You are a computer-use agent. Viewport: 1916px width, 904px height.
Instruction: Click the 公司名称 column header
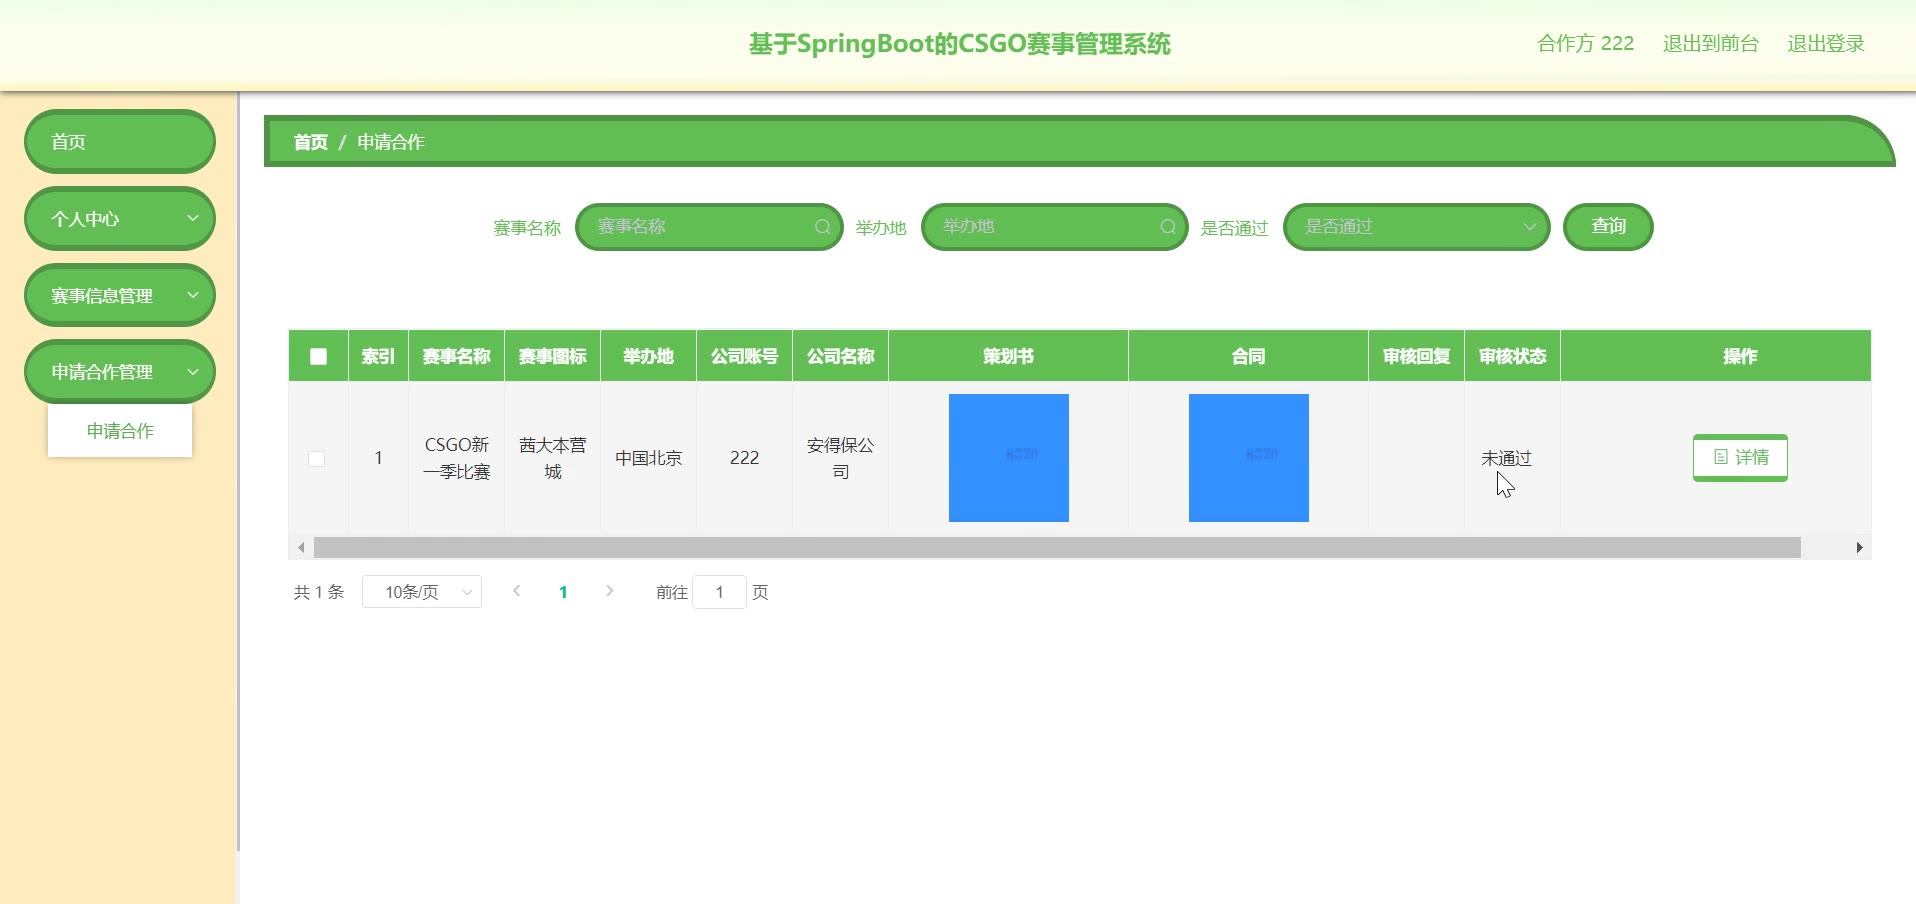click(840, 356)
